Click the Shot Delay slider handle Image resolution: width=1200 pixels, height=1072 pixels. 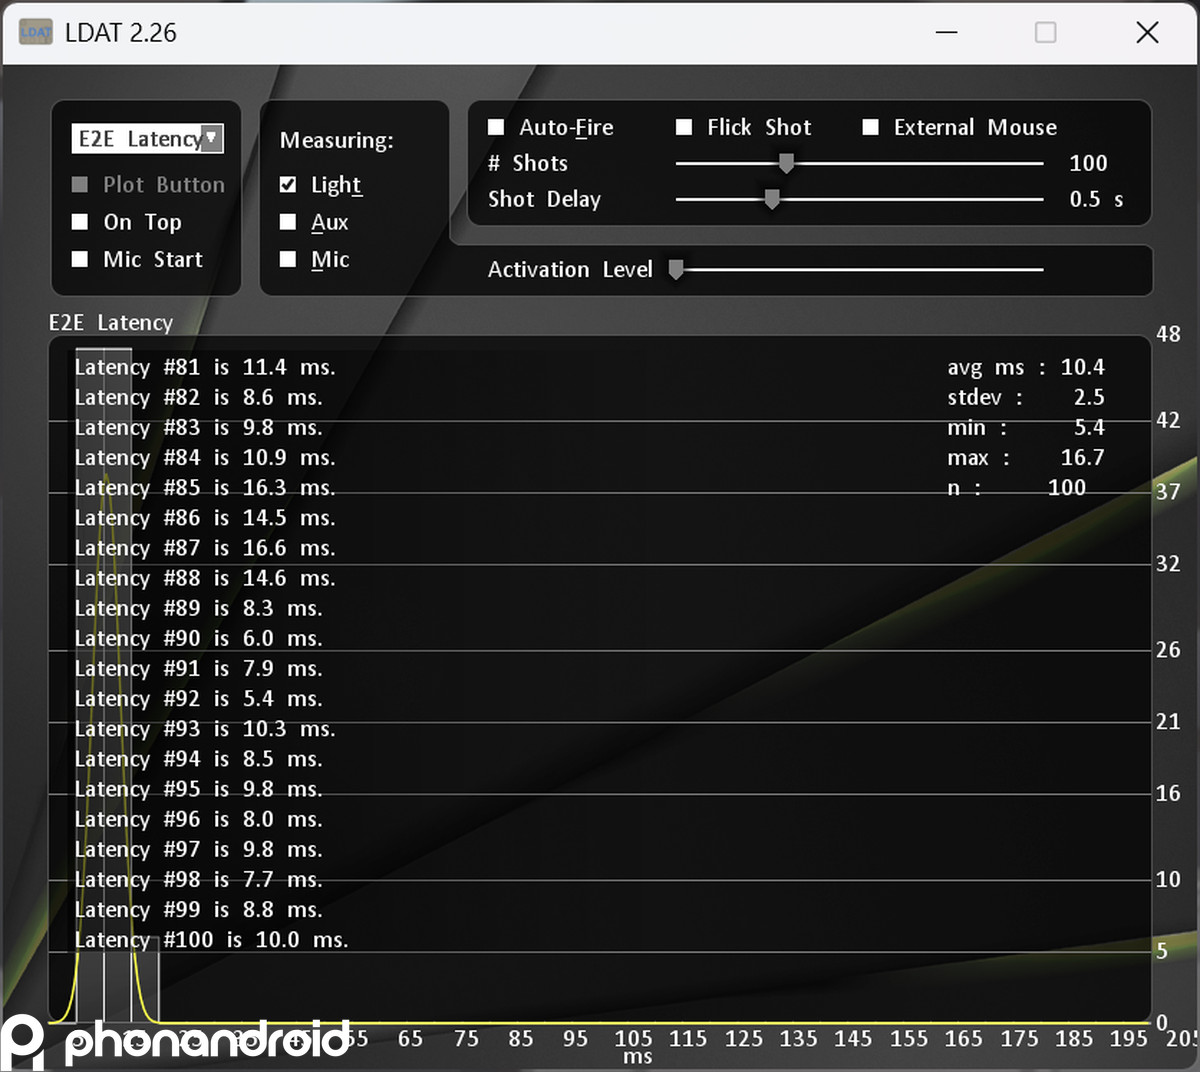pyautogui.click(x=772, y=199)
